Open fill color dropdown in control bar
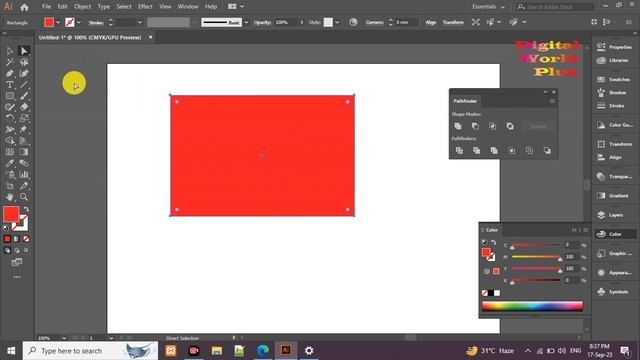The width and height of the screenshot is (640, 360). [58, 22]
